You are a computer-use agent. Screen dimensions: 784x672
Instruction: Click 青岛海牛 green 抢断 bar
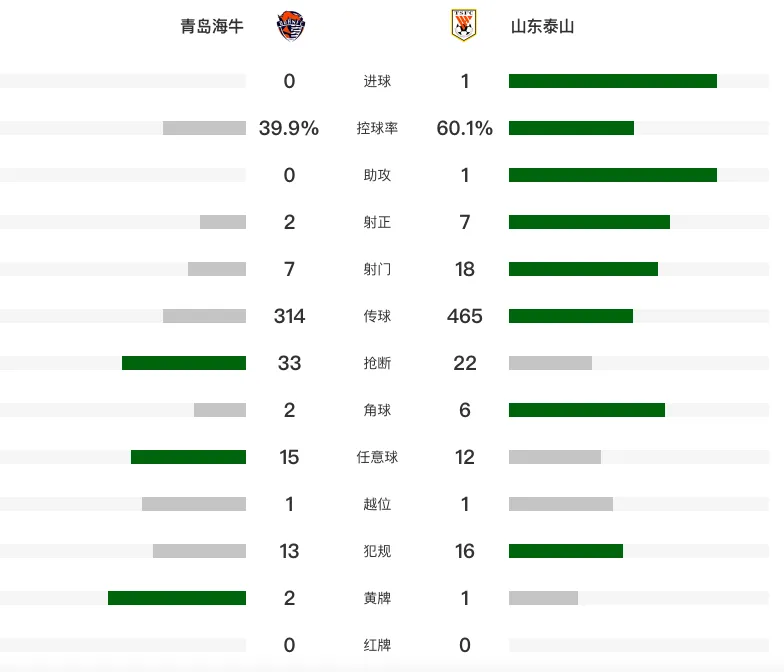[184, 363]
